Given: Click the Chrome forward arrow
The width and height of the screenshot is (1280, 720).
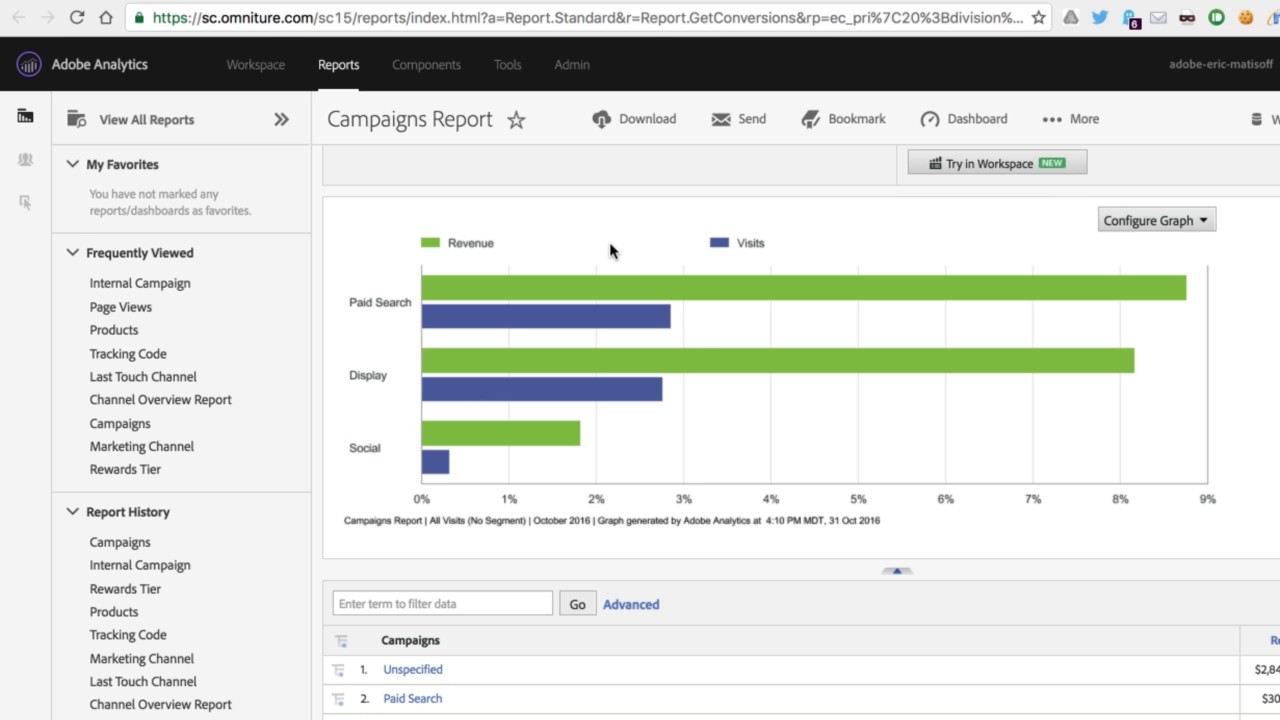Looking at the screenshot, I should point(47,17).
